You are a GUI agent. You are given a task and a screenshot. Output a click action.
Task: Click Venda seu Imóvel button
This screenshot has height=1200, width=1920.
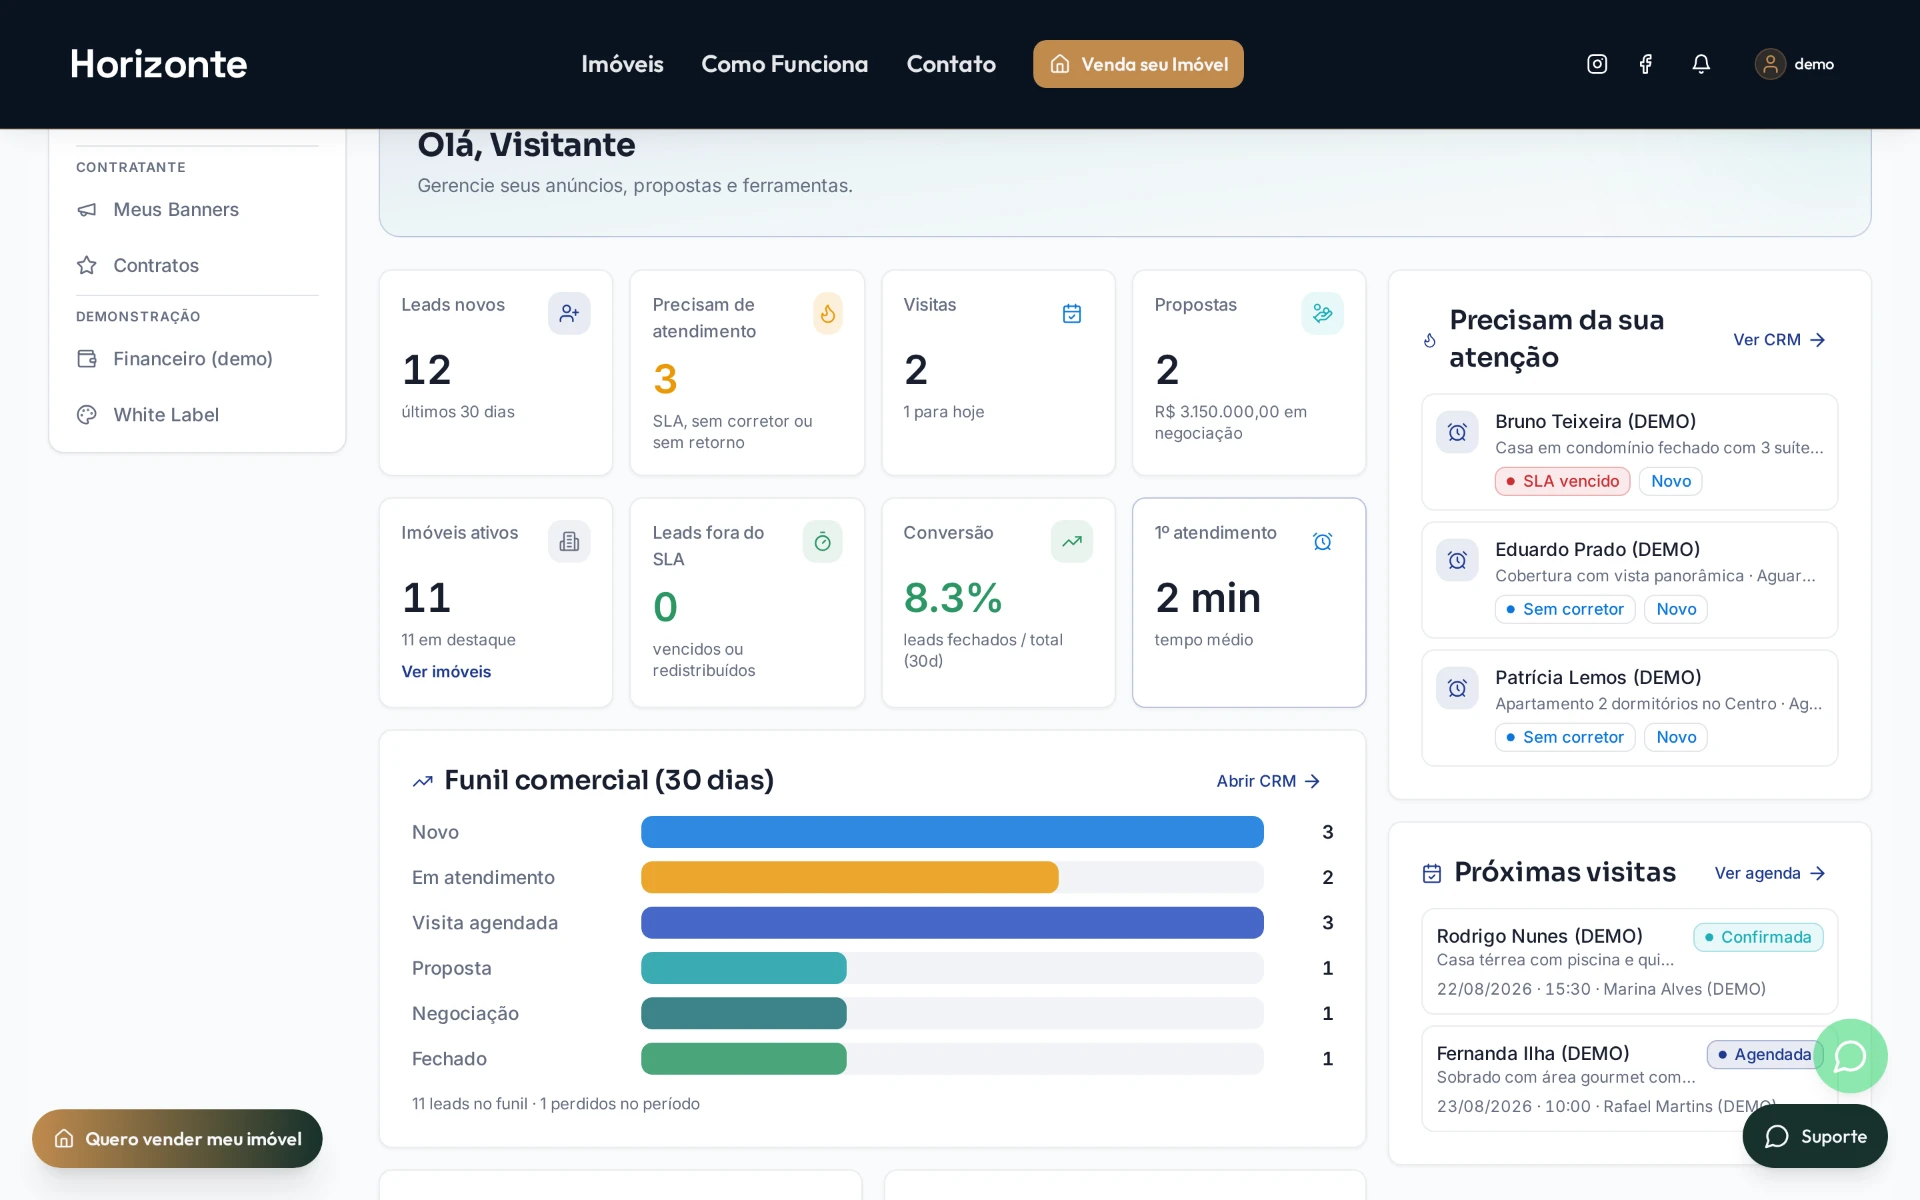(x=1138, y=64)
